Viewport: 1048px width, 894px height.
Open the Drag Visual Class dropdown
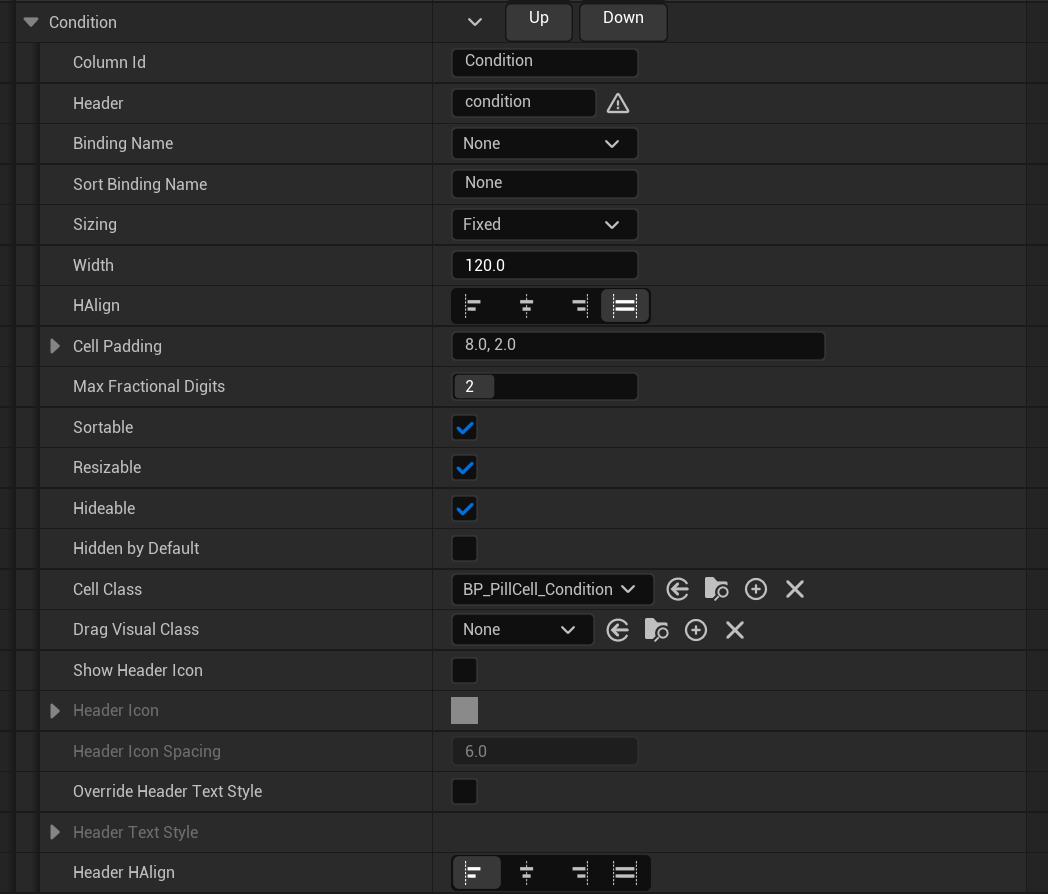523,630
